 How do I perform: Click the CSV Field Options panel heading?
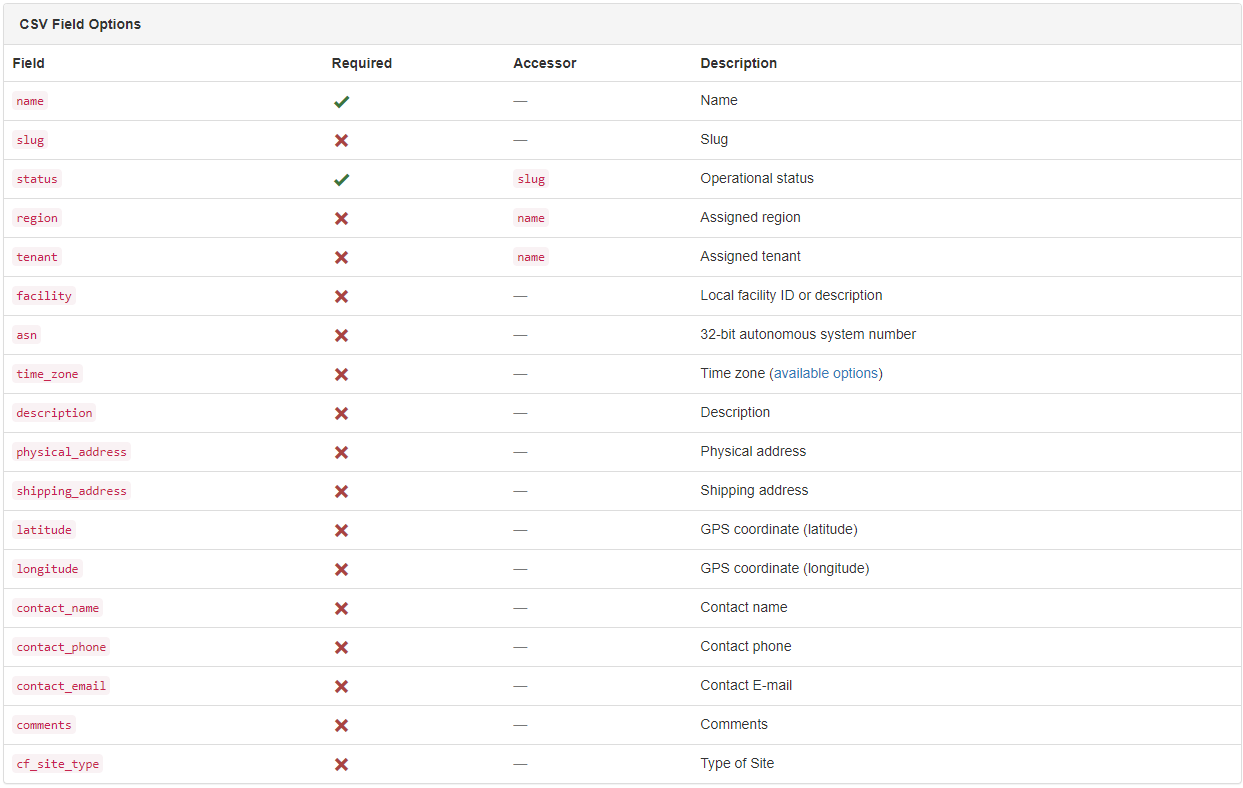click(x=80, y=24)
